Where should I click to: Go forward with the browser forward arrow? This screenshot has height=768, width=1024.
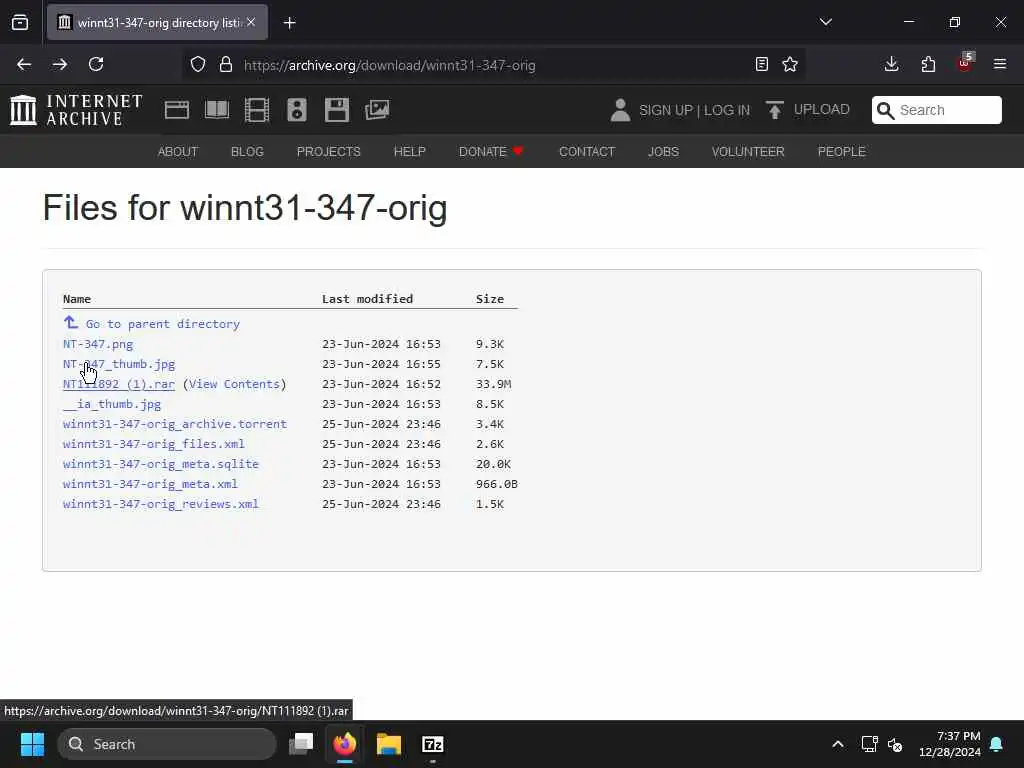tap(60, 64)
